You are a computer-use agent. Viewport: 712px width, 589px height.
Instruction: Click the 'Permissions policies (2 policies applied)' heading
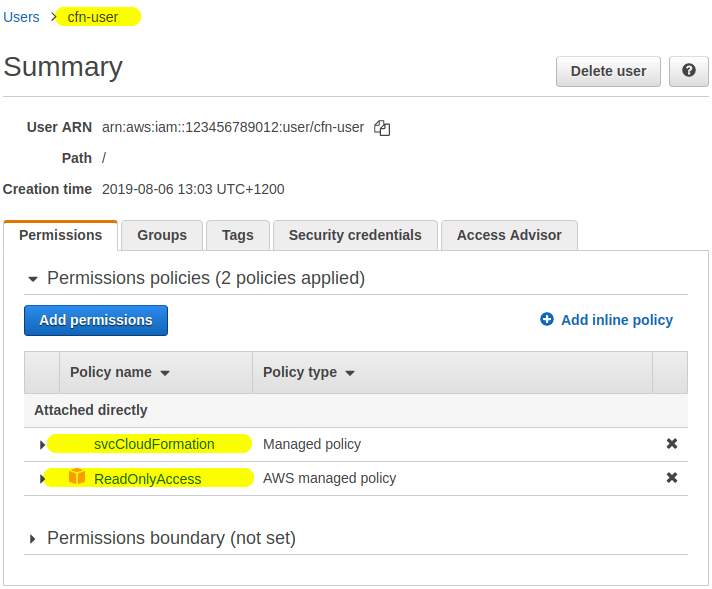point(206,278)
